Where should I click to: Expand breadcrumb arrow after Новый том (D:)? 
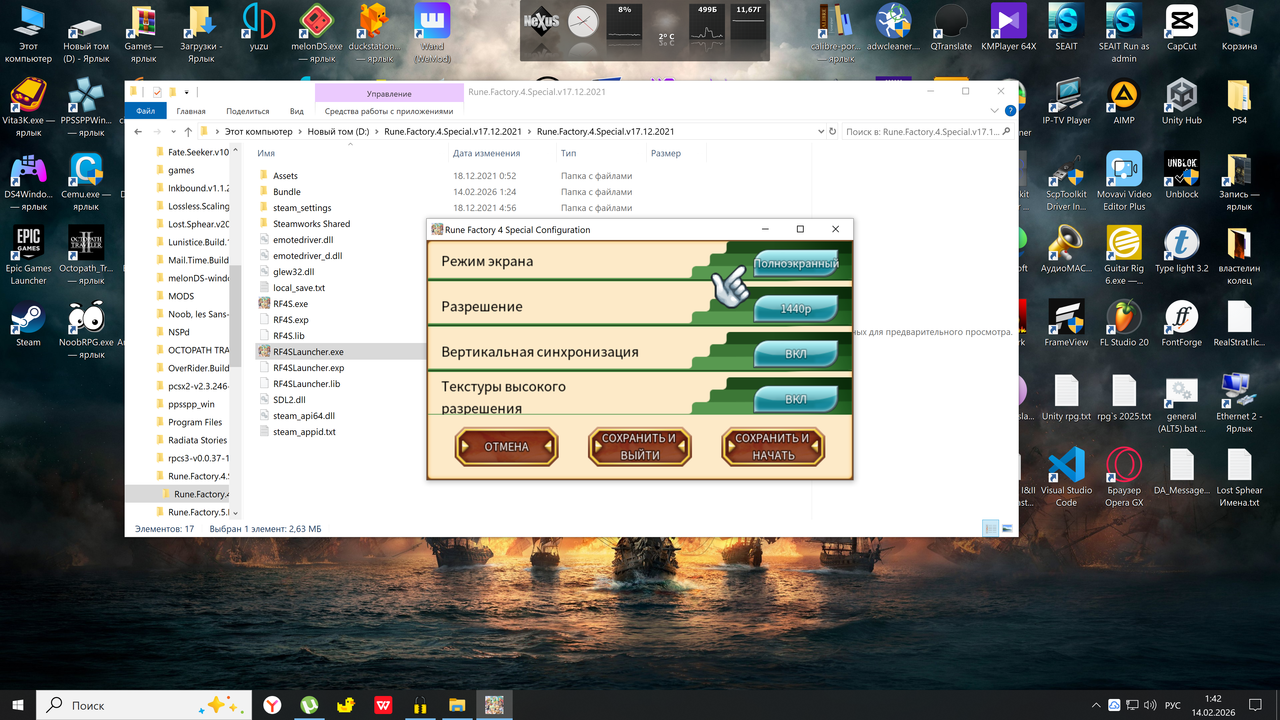[376, 131]
